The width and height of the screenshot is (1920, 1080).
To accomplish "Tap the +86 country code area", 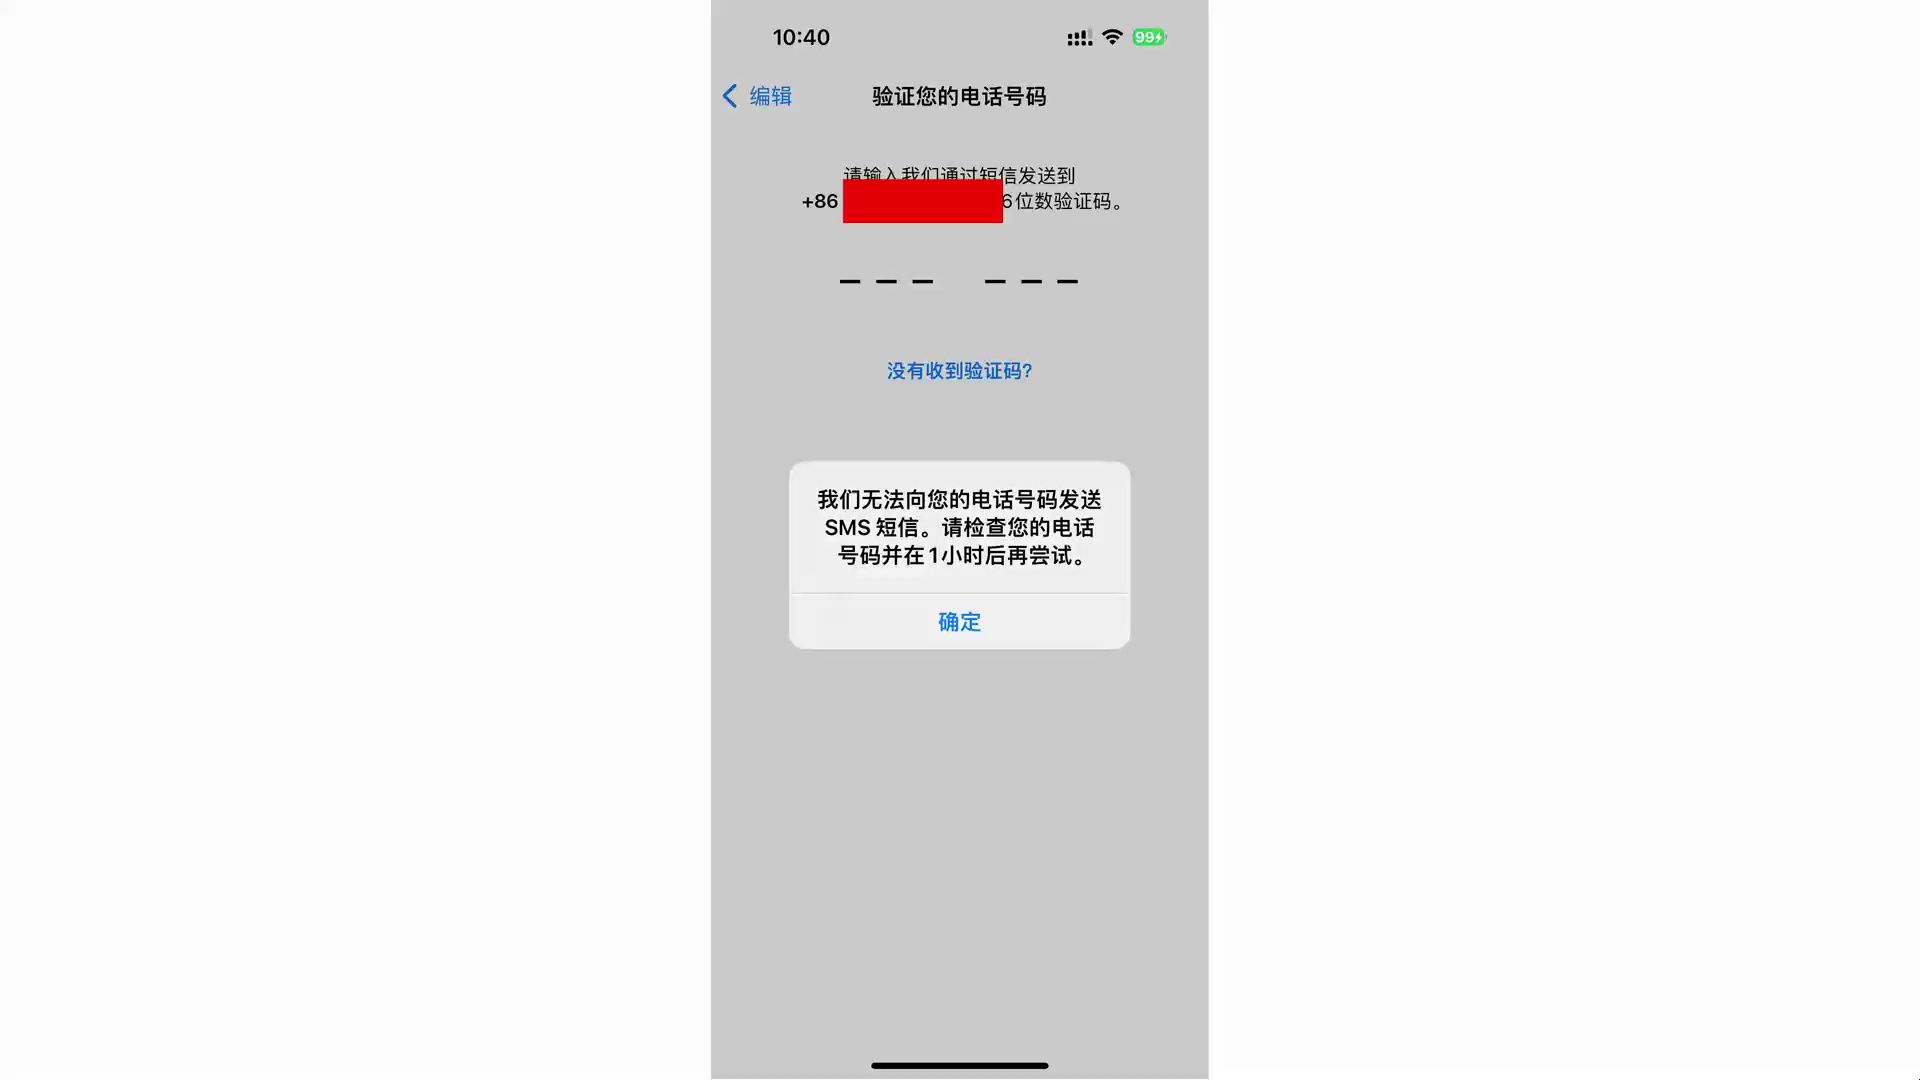I will [819, 200].
